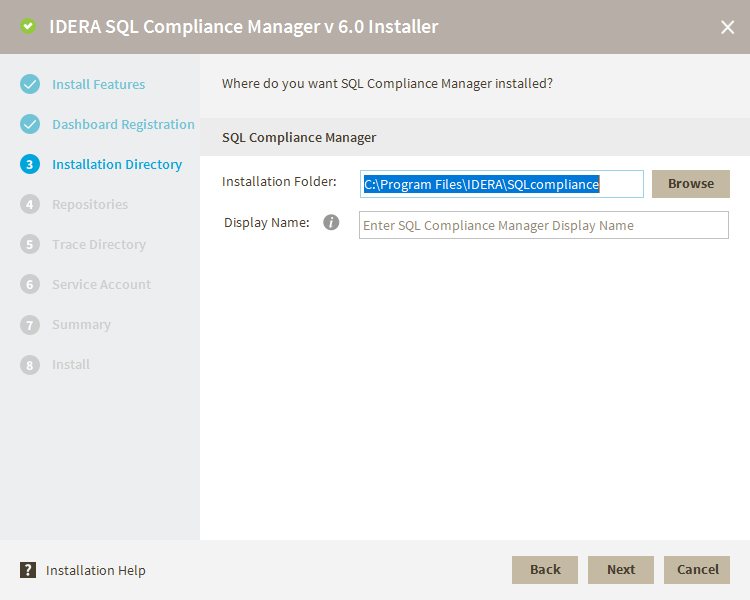This screenshot has width=750, height=600.
Task: Click the step 8 Install number icon
Action: 30,364
